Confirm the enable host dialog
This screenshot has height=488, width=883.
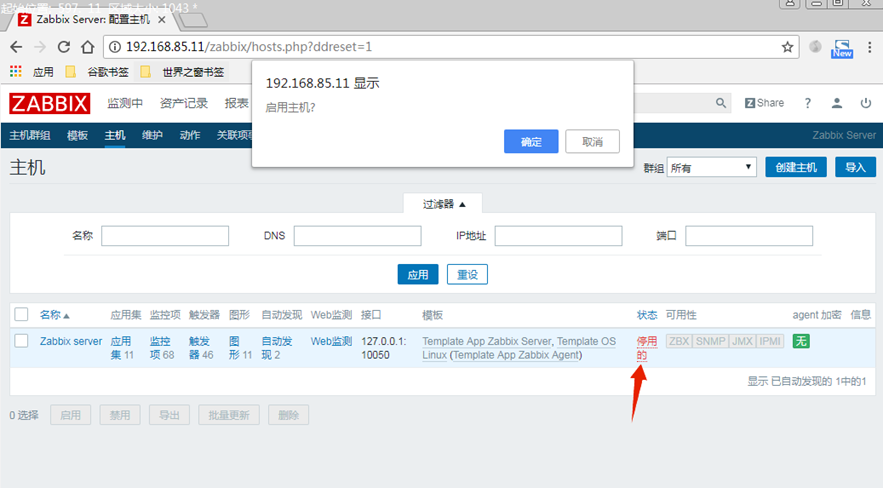point(531,141)
